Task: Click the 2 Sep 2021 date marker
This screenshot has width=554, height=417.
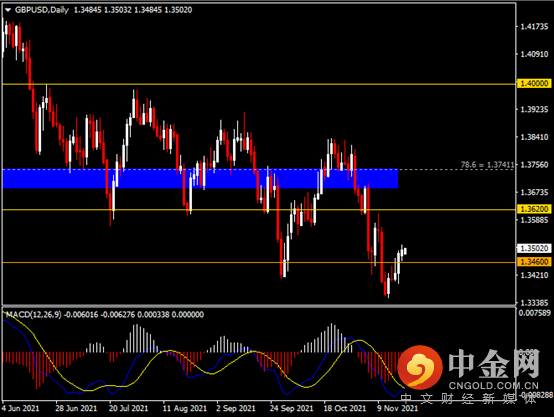Action: click(x=236, y=409)
